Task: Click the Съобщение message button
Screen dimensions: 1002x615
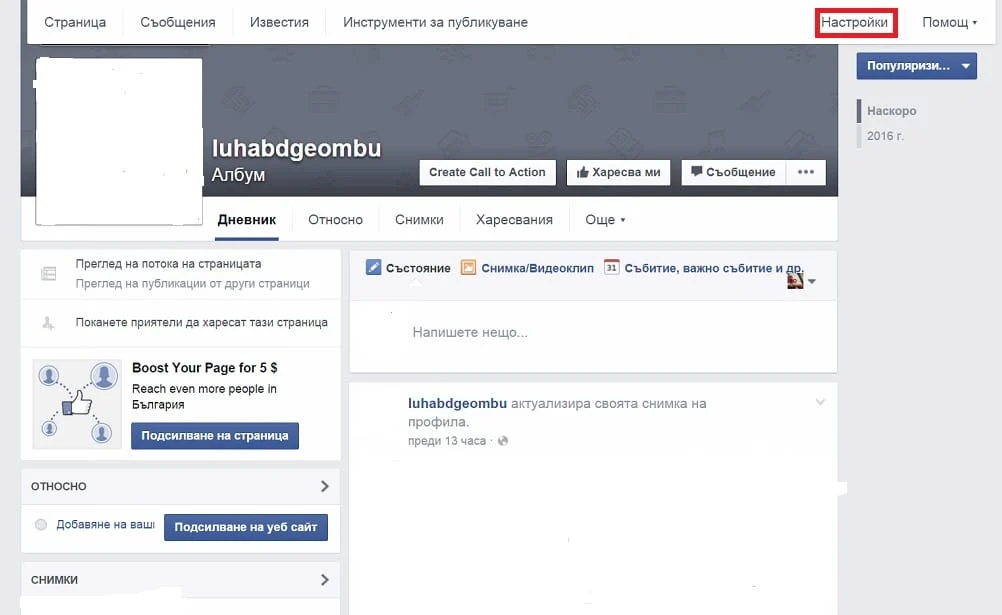Action: pos(734,173)
